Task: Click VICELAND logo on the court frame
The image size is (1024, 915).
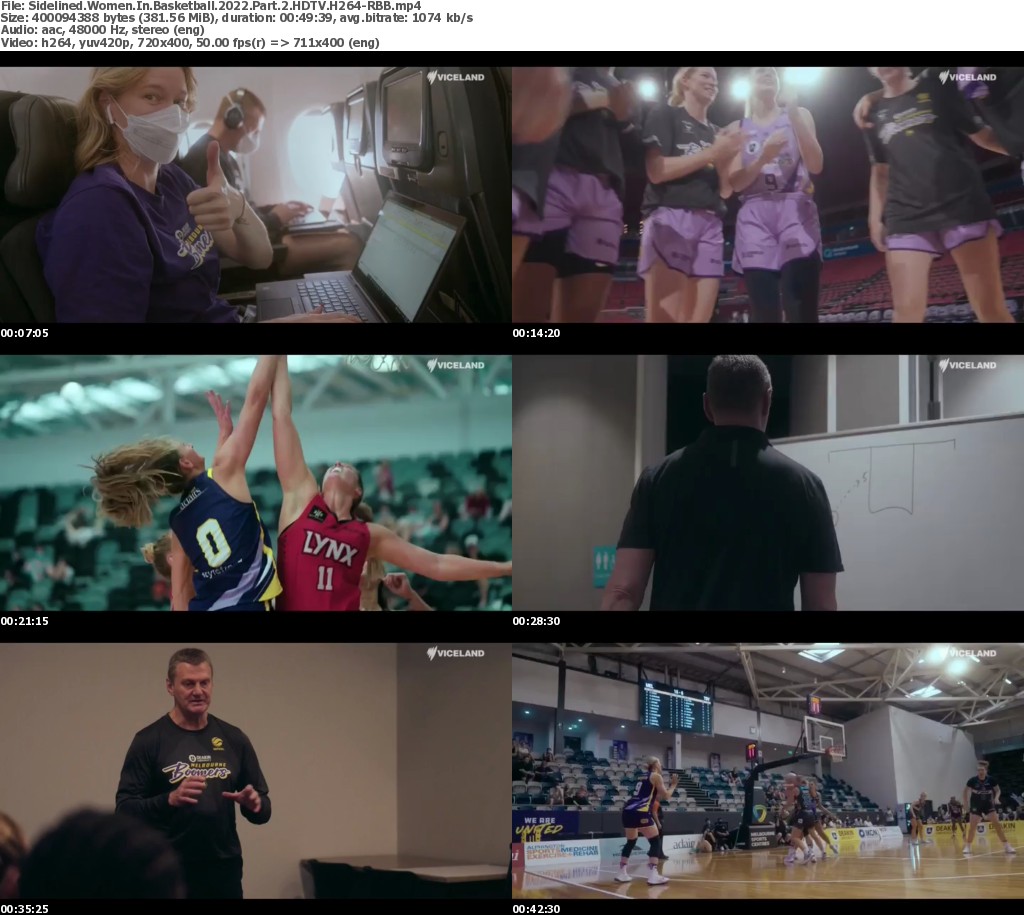Action: [x=967, y=653]
